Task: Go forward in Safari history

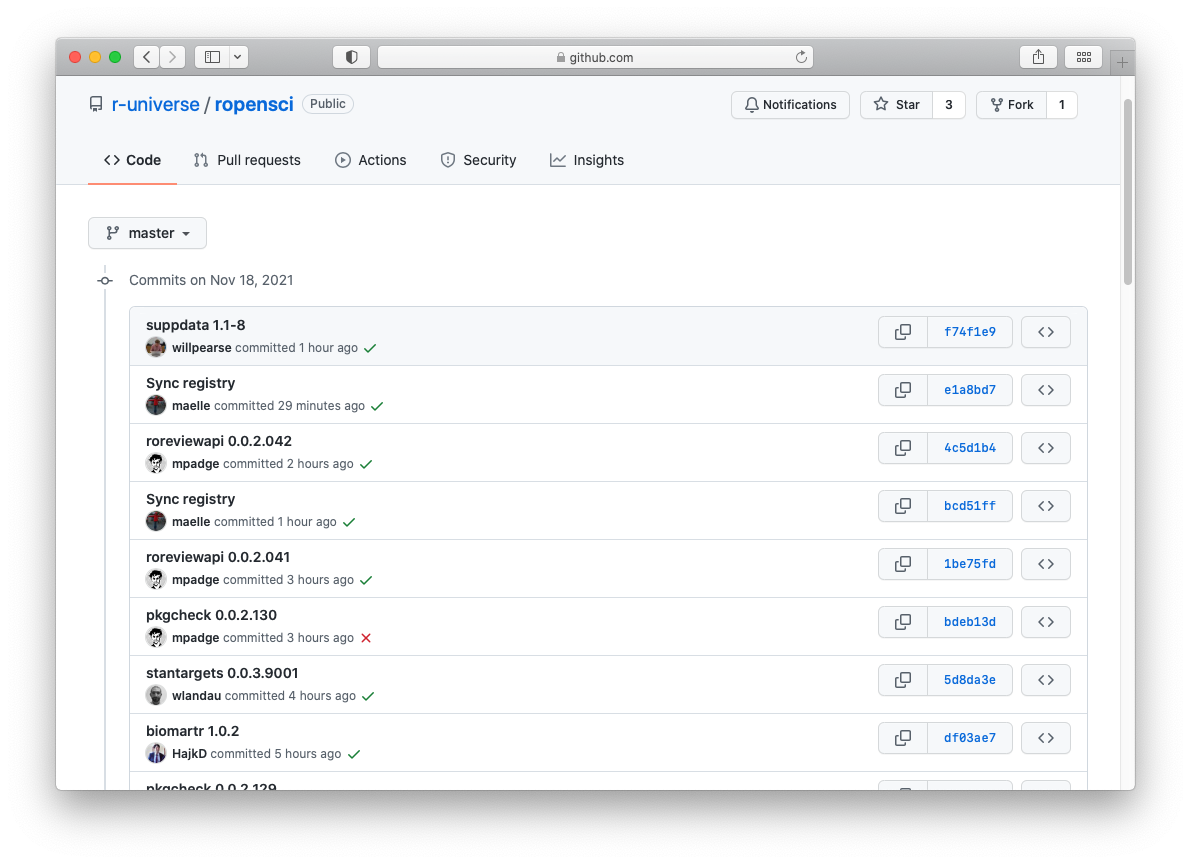Action: tap(172, 57)
